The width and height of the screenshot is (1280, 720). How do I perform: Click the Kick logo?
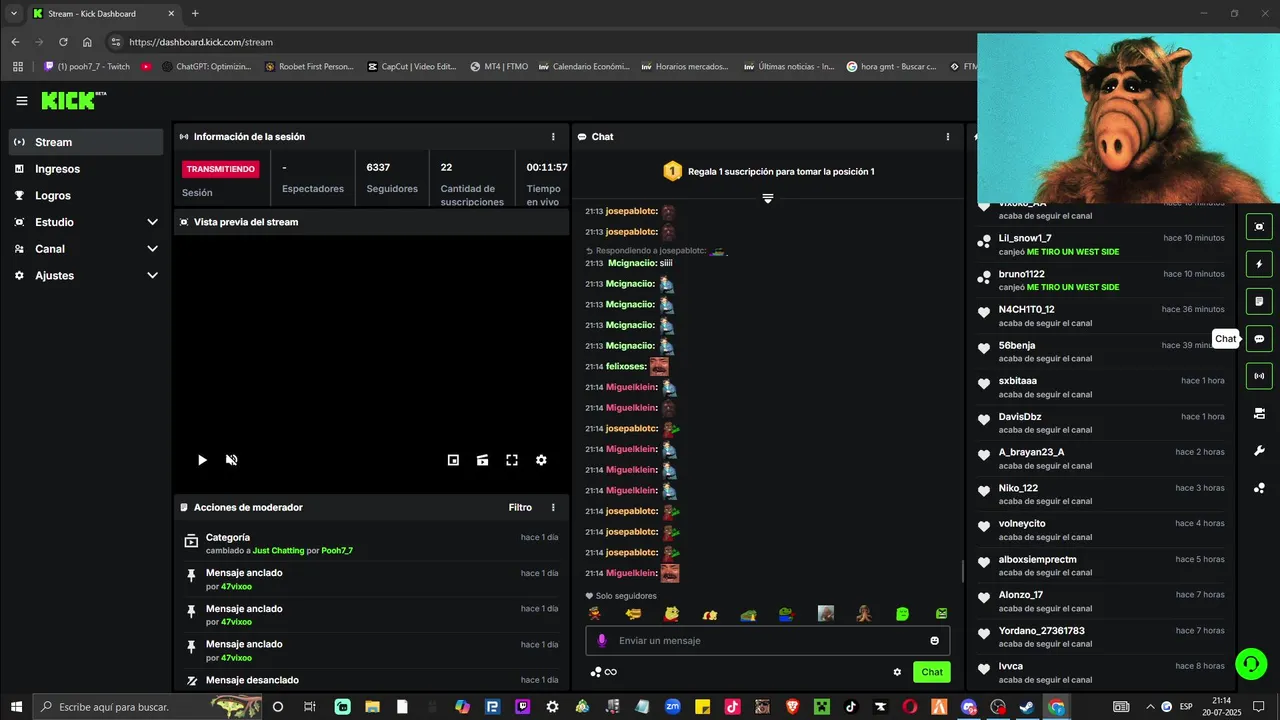pos(73,100)
